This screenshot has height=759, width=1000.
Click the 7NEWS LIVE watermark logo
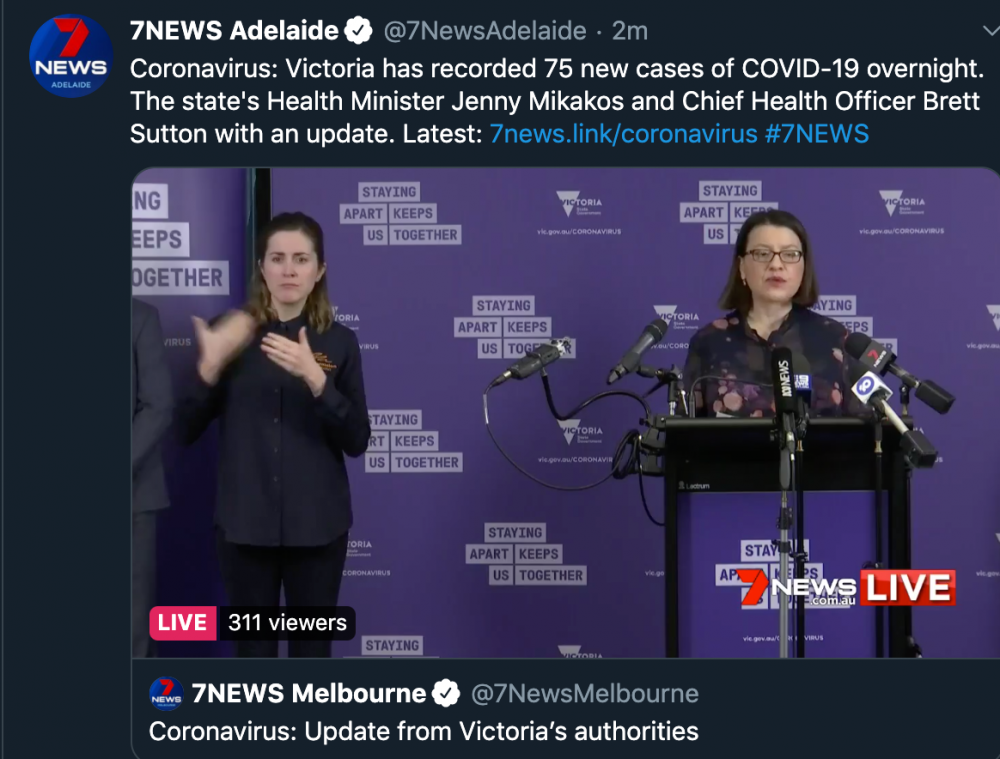847,587
